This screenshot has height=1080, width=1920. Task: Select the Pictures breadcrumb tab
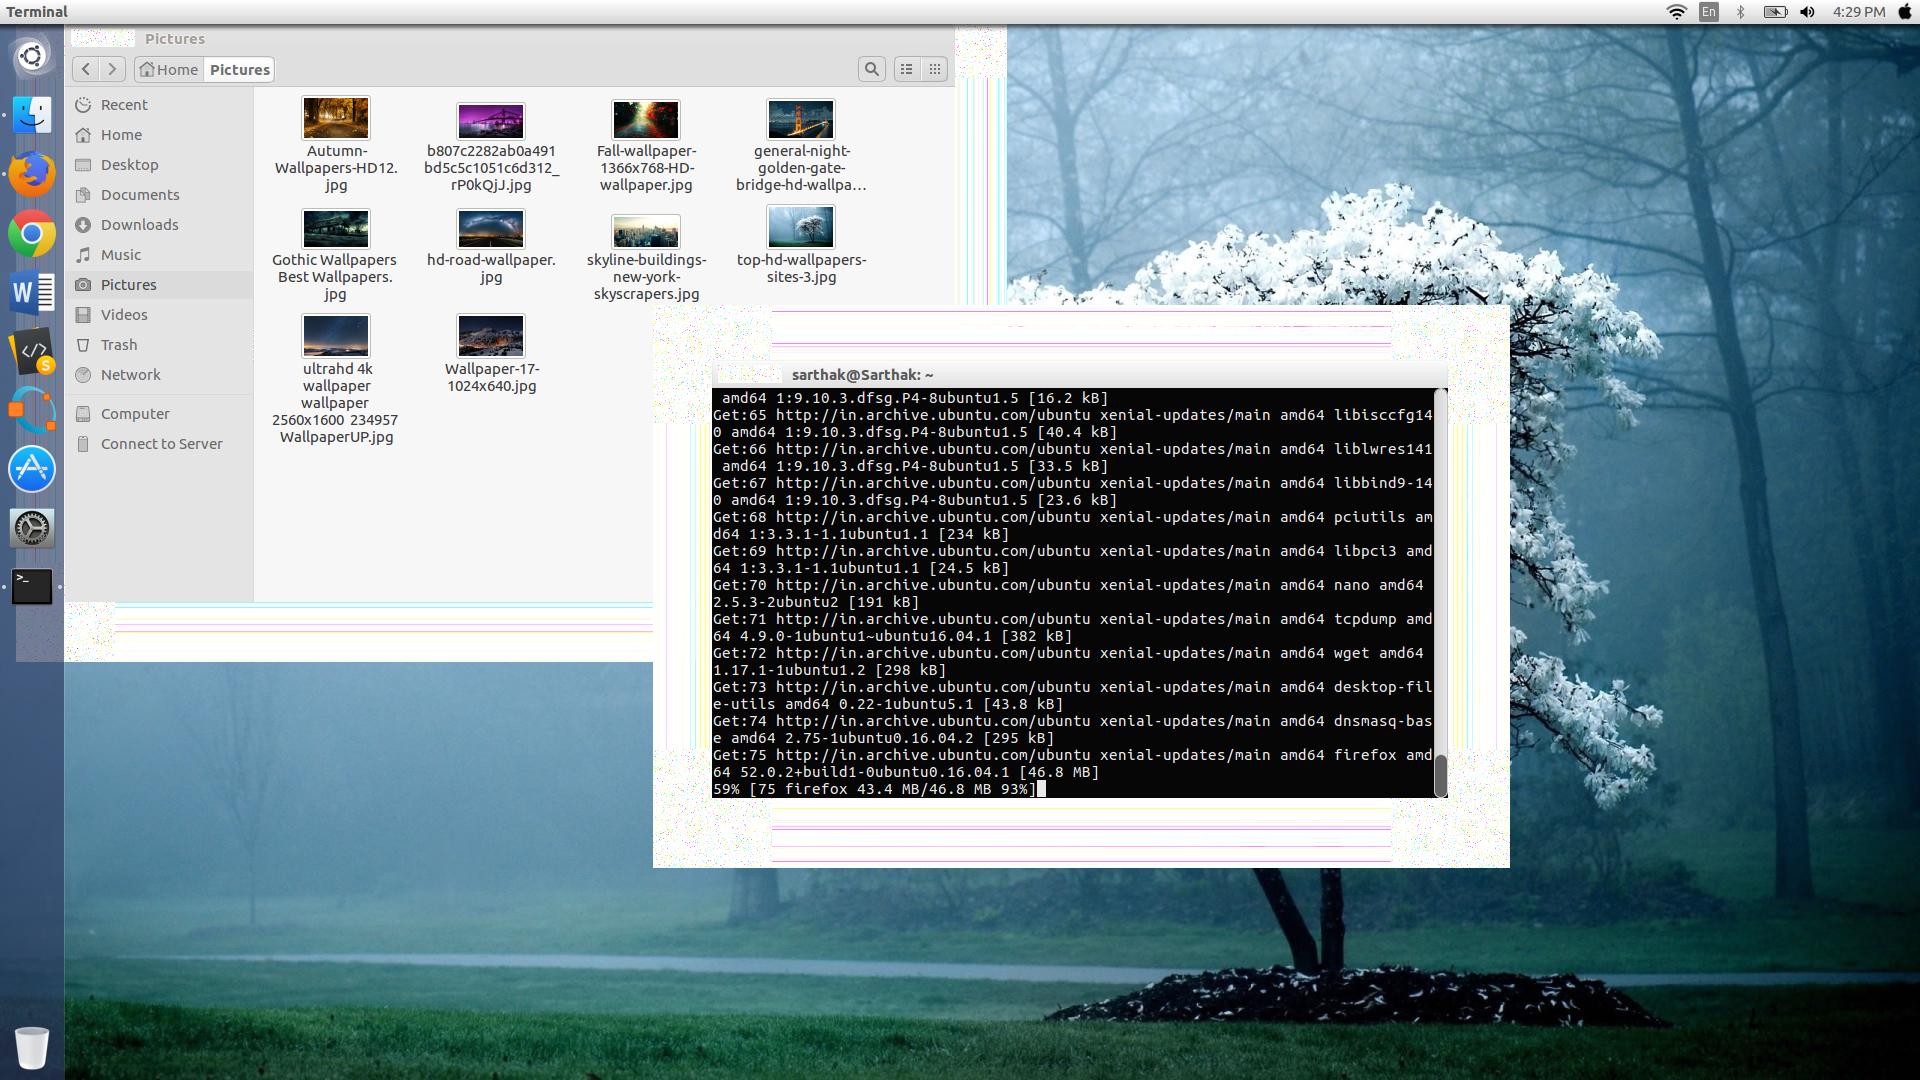(238, 69)
